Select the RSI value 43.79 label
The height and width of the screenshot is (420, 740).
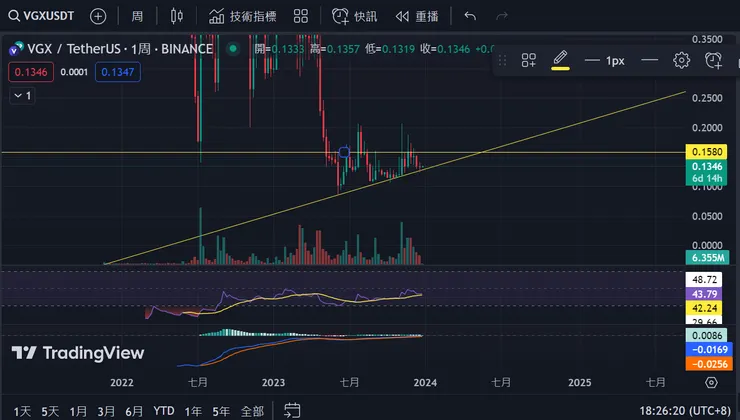point(704,294)
